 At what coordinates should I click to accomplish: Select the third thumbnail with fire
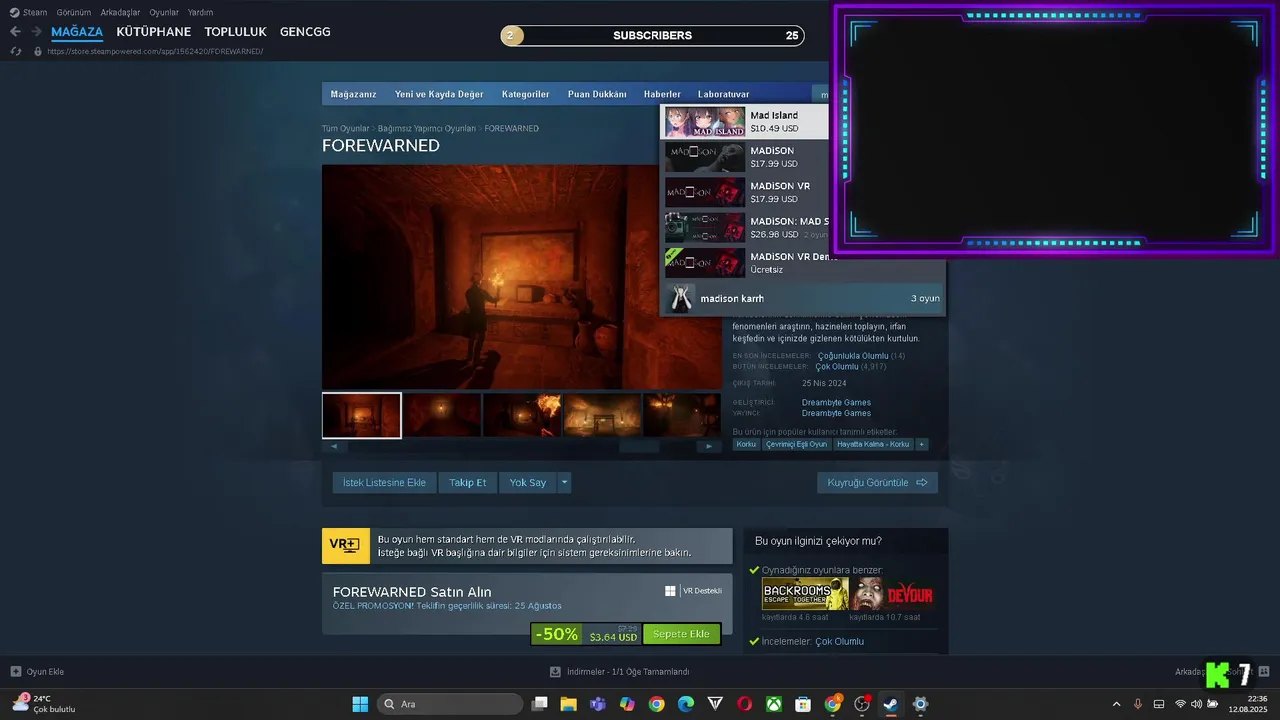coord(522,415)
